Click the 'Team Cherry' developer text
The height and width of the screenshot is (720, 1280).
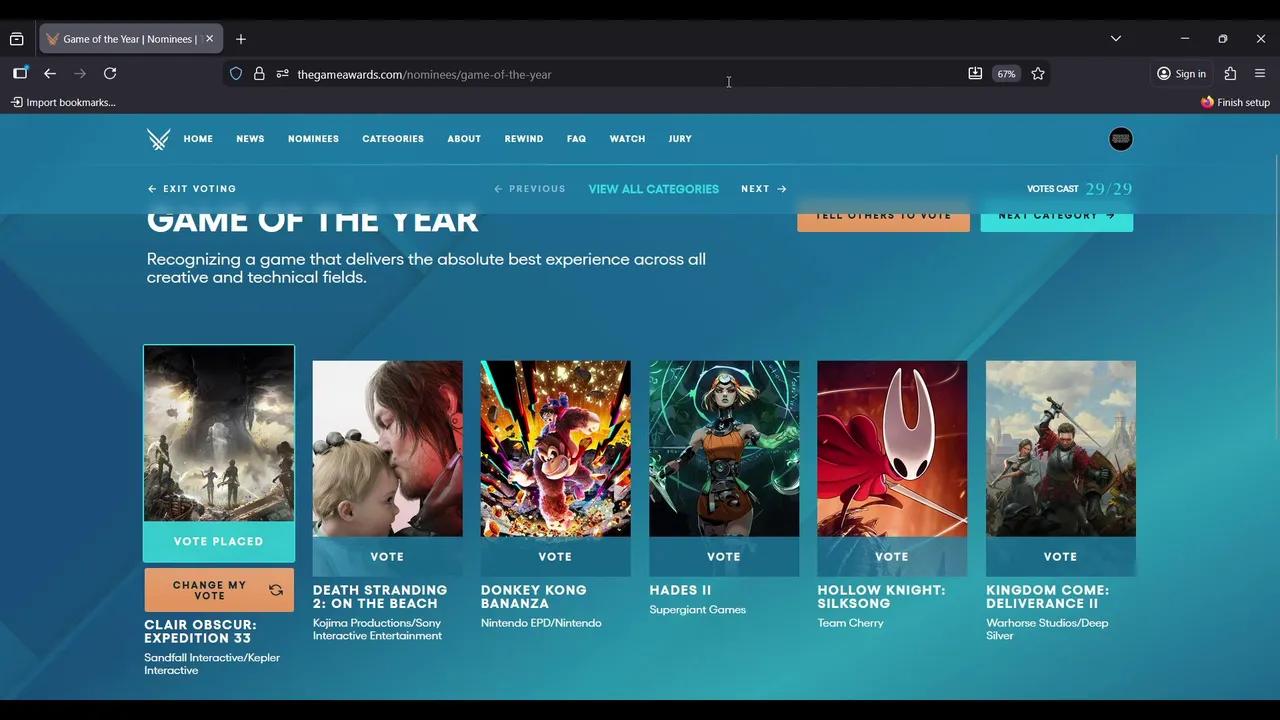[850, 623]
